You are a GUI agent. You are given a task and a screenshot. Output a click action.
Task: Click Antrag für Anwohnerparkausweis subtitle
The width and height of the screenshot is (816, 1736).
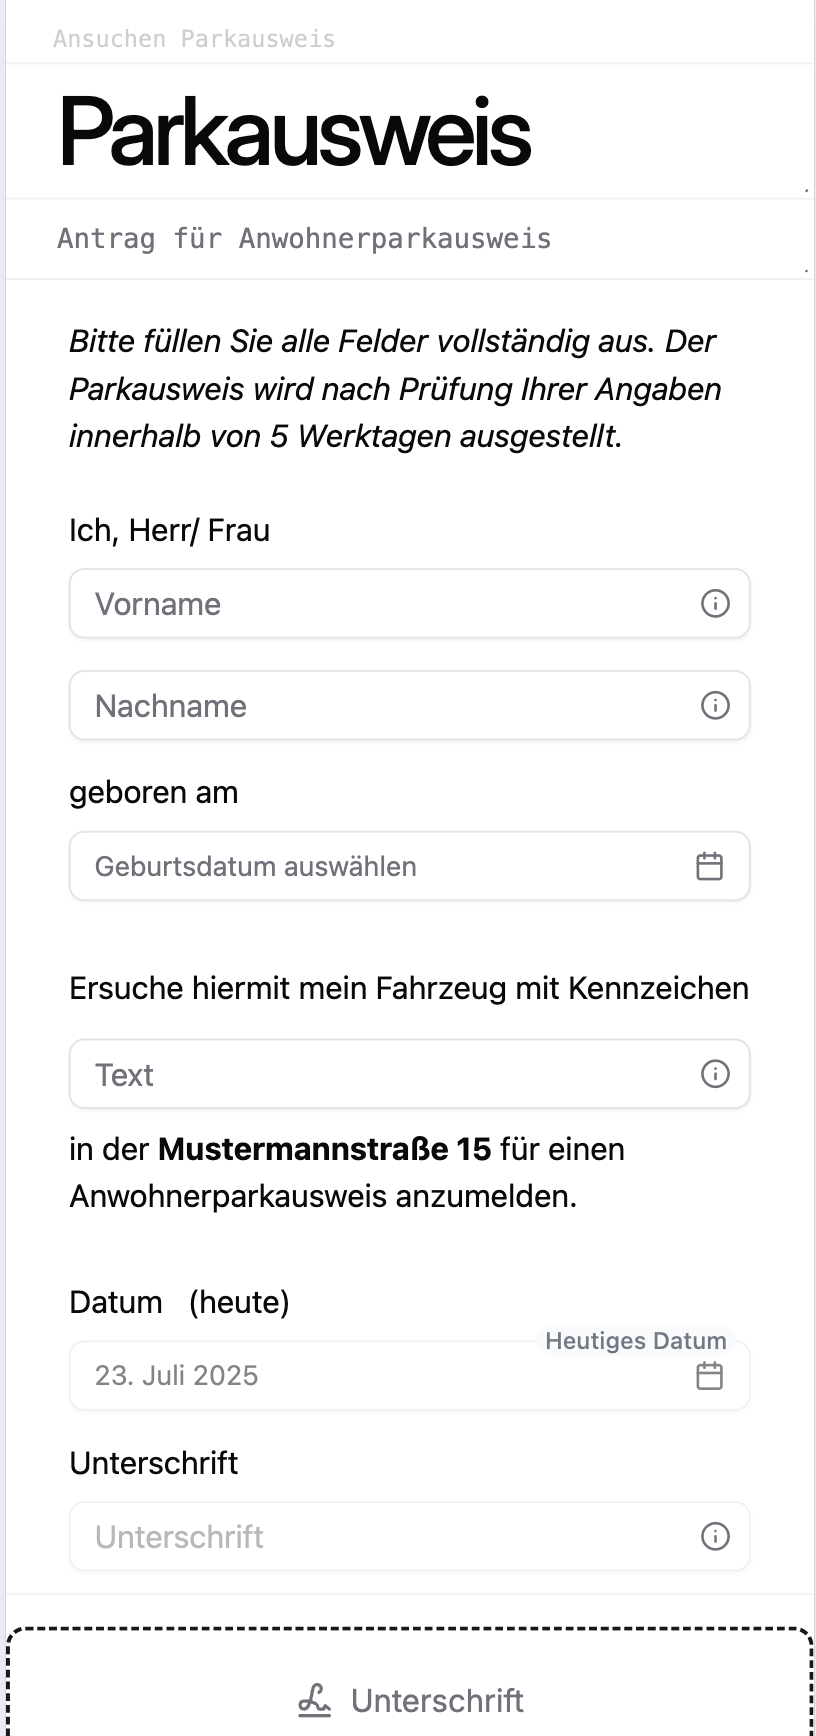[304, 239]
